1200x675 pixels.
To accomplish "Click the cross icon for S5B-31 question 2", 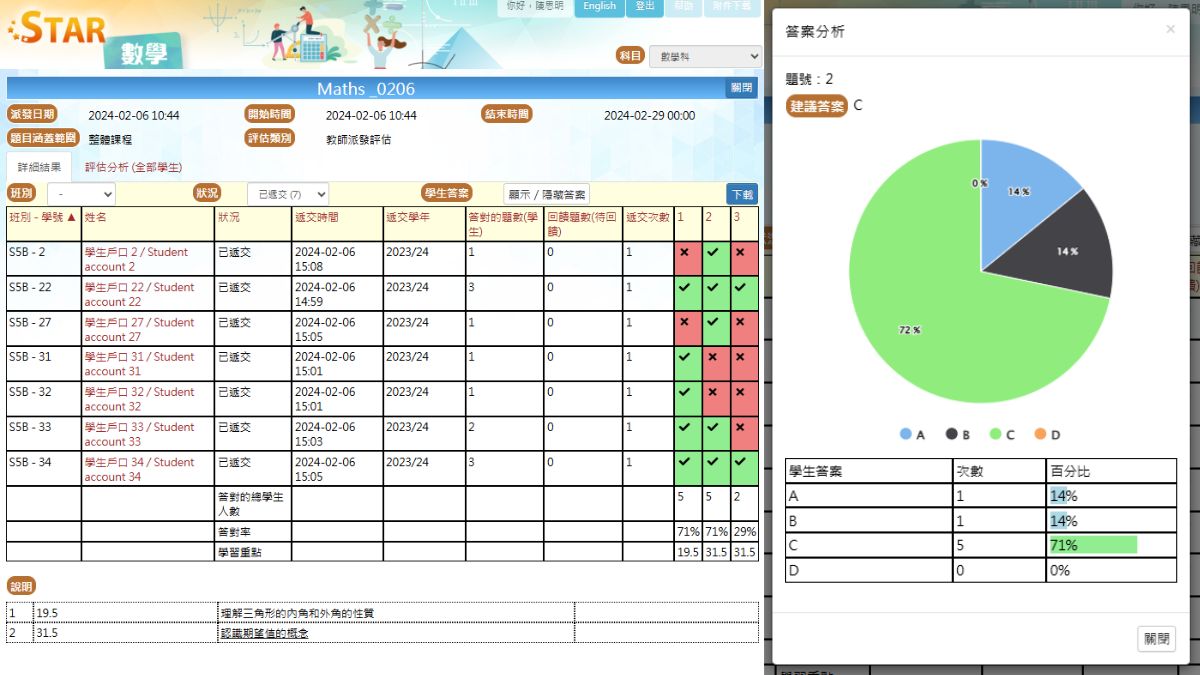I will (x=712, y=358).
